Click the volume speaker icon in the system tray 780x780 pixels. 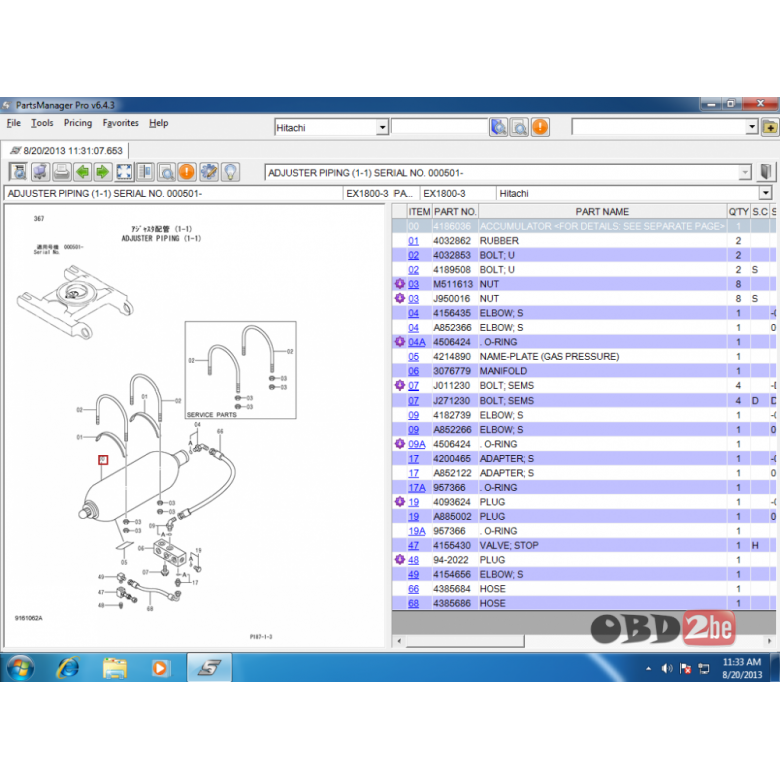(667, 669)
